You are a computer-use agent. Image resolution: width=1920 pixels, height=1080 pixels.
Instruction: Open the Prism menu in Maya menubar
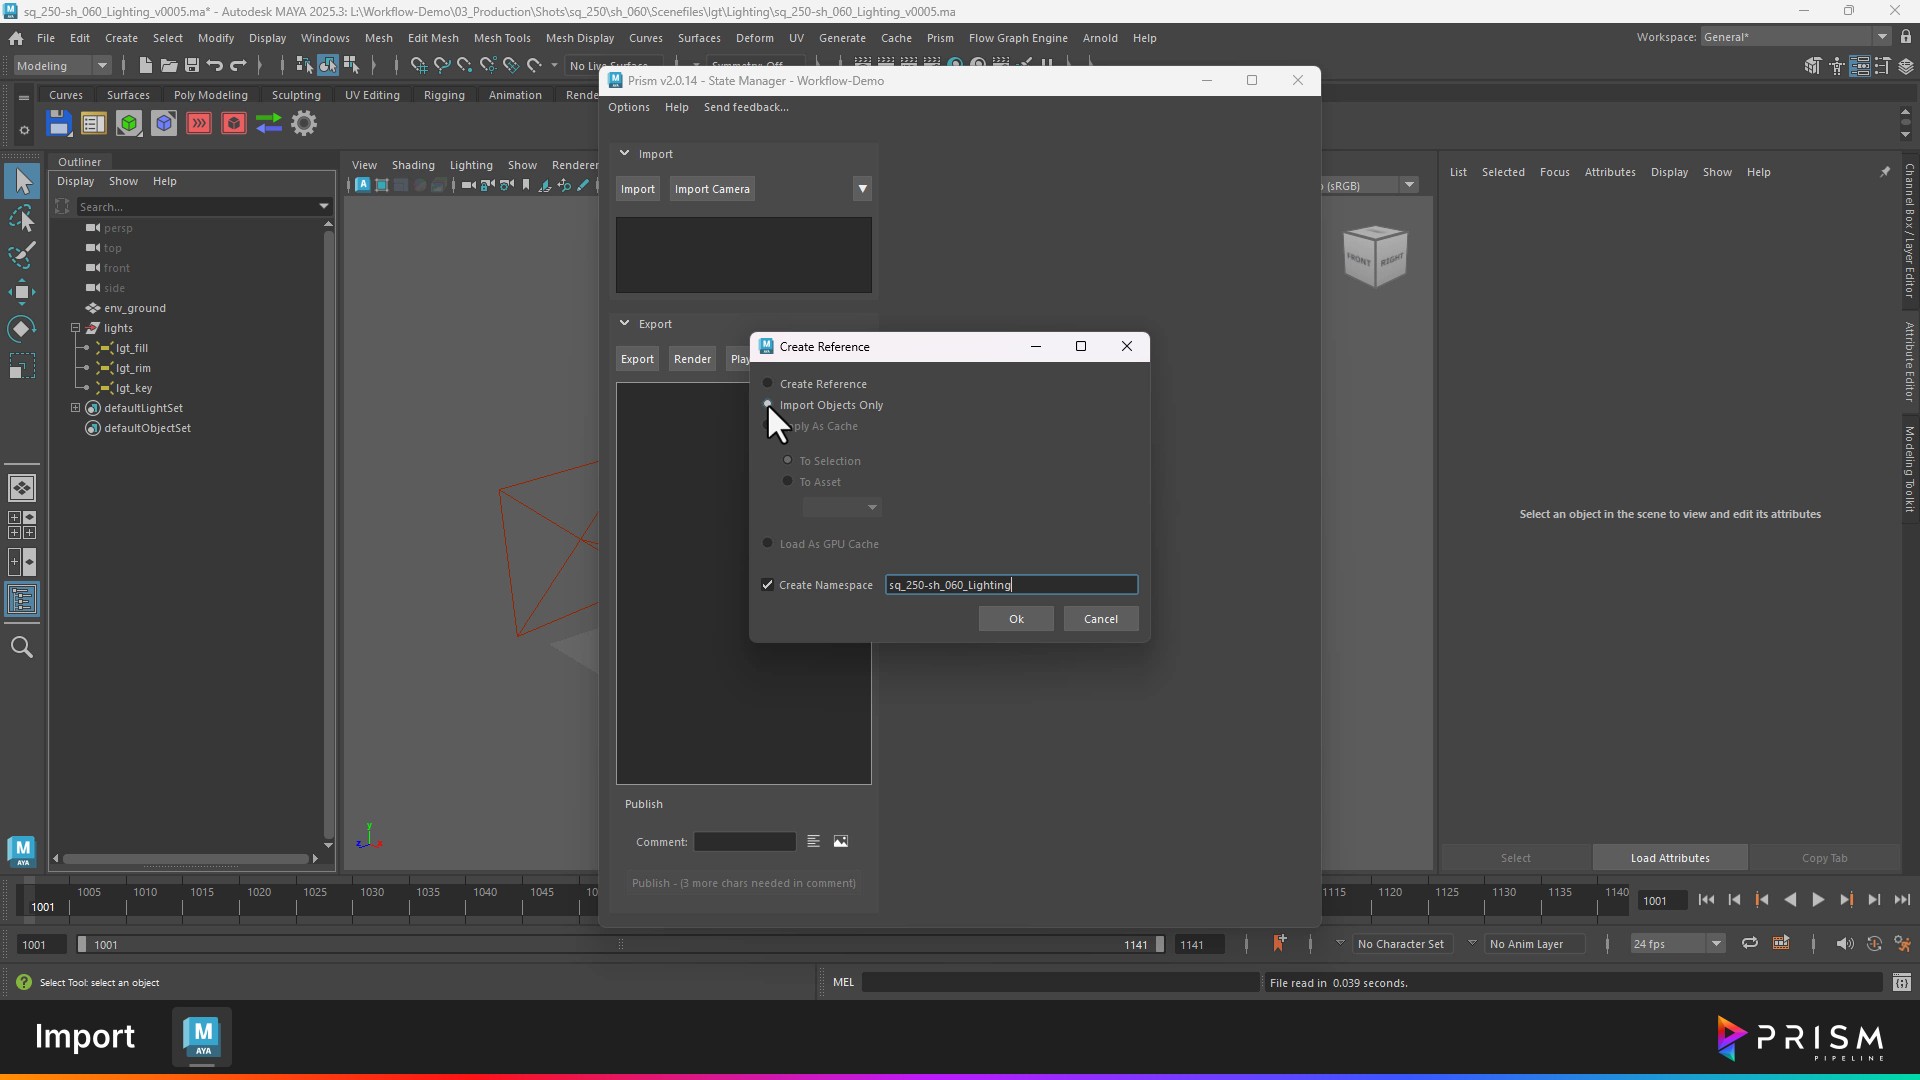pyautogui.click(x=940, y=38)
